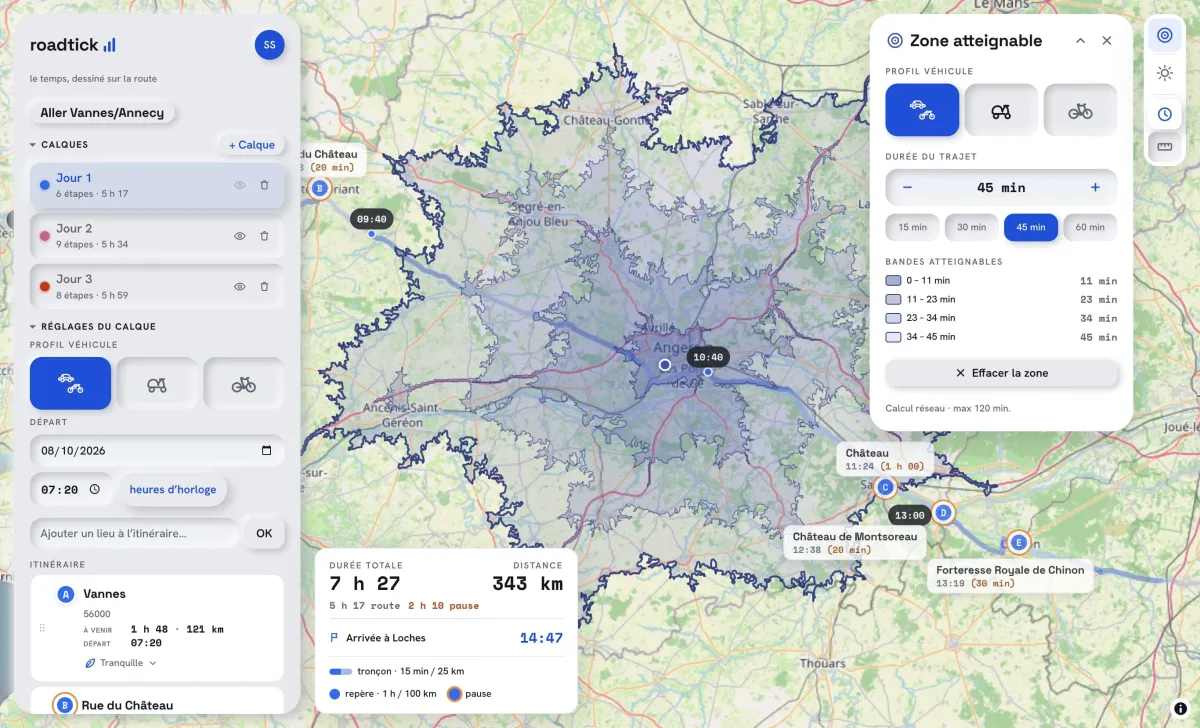Set trip duration preset to 30 min

(x=971, y=227)
